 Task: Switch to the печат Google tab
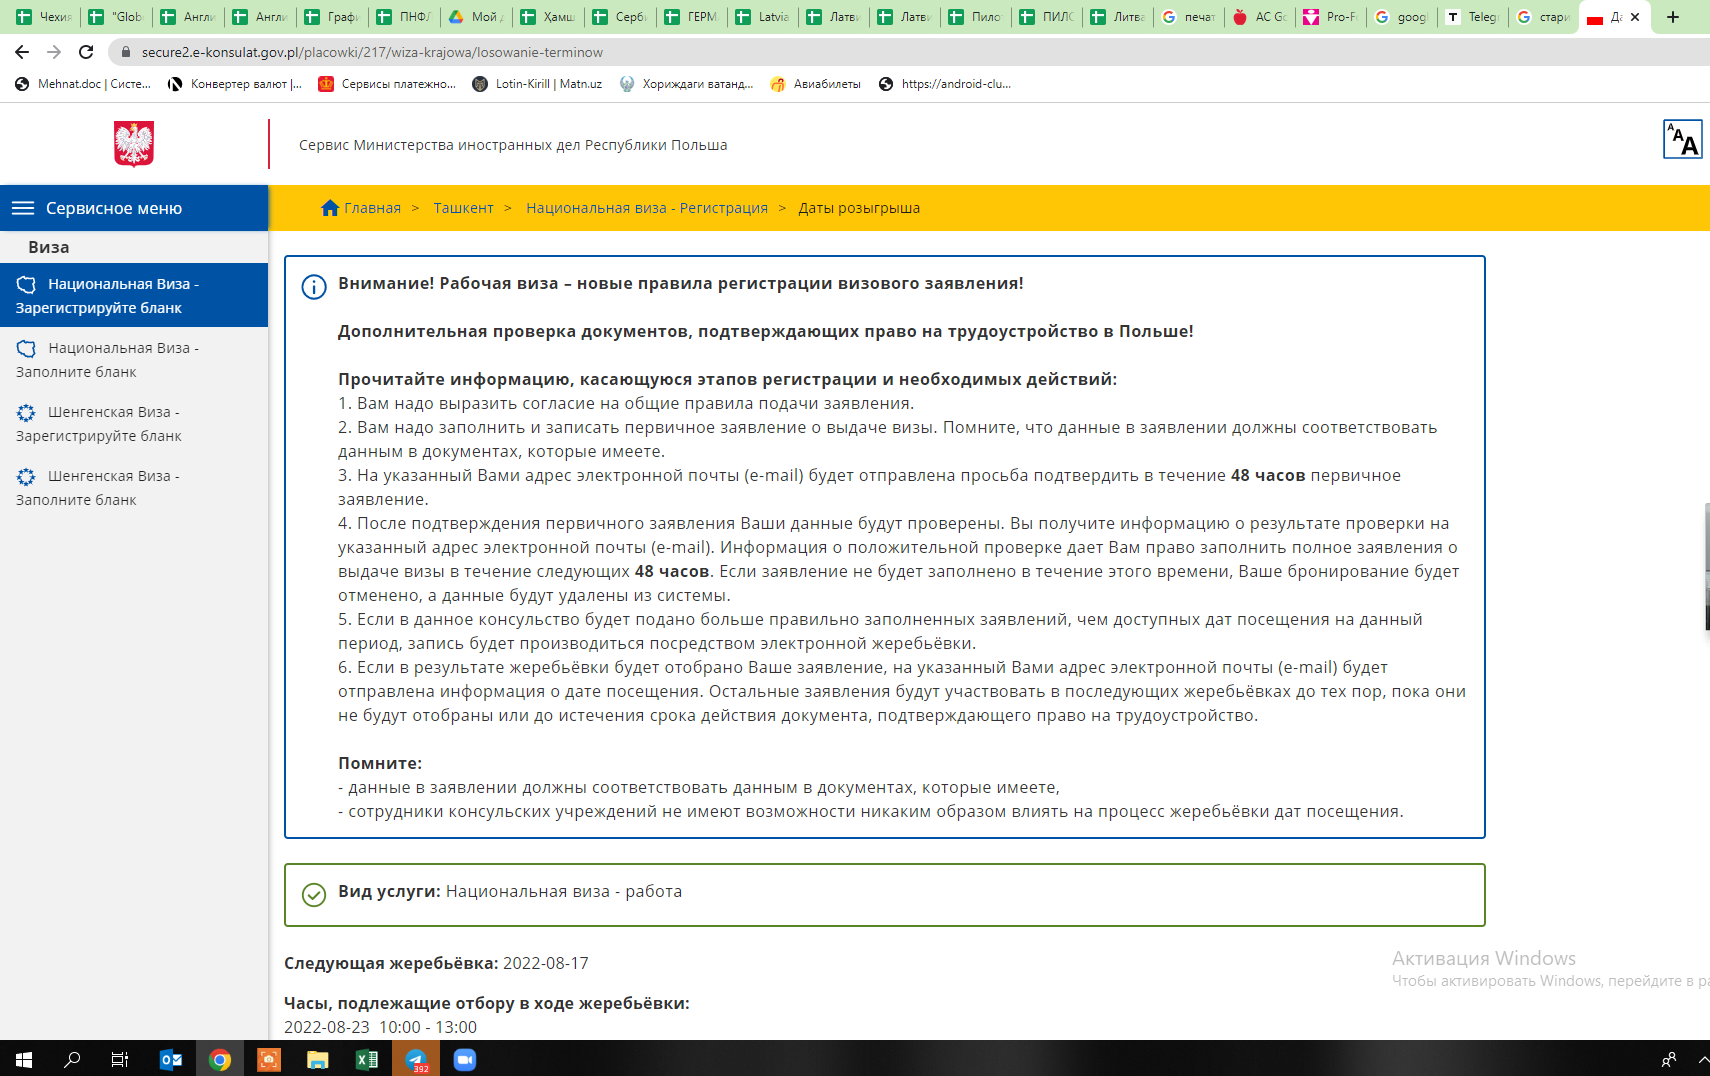(x=1190, y=17)
